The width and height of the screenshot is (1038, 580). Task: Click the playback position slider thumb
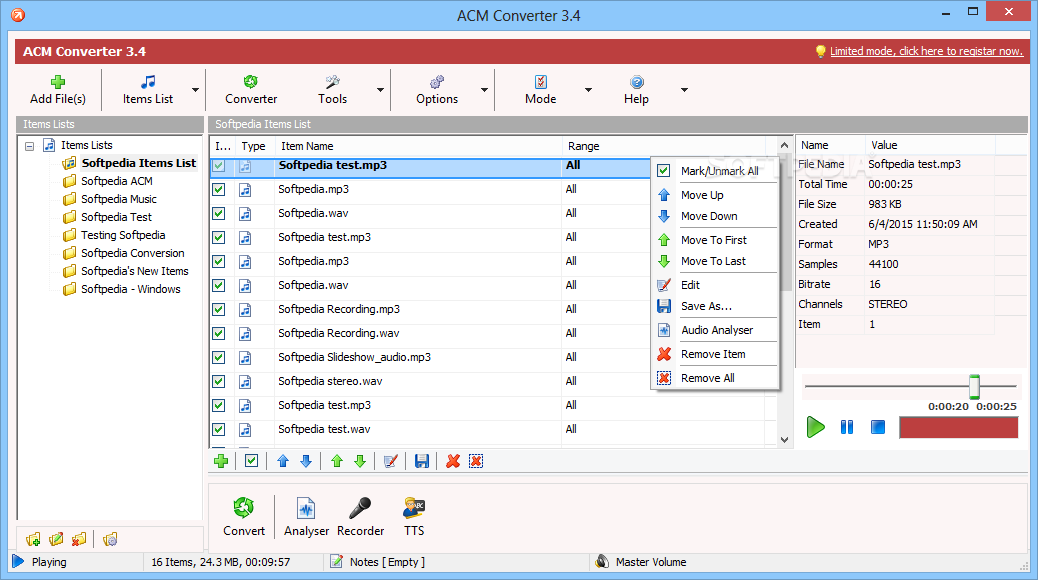pos(974,385)
